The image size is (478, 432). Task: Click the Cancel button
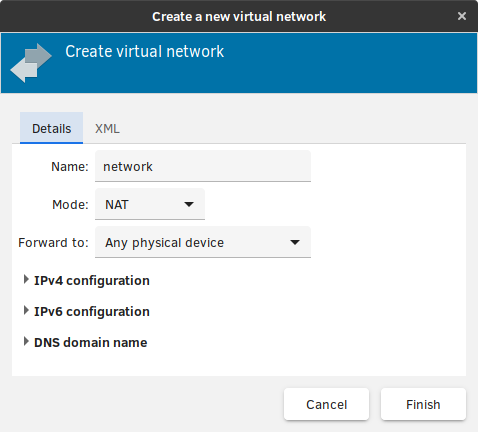(x=327, y=404)
